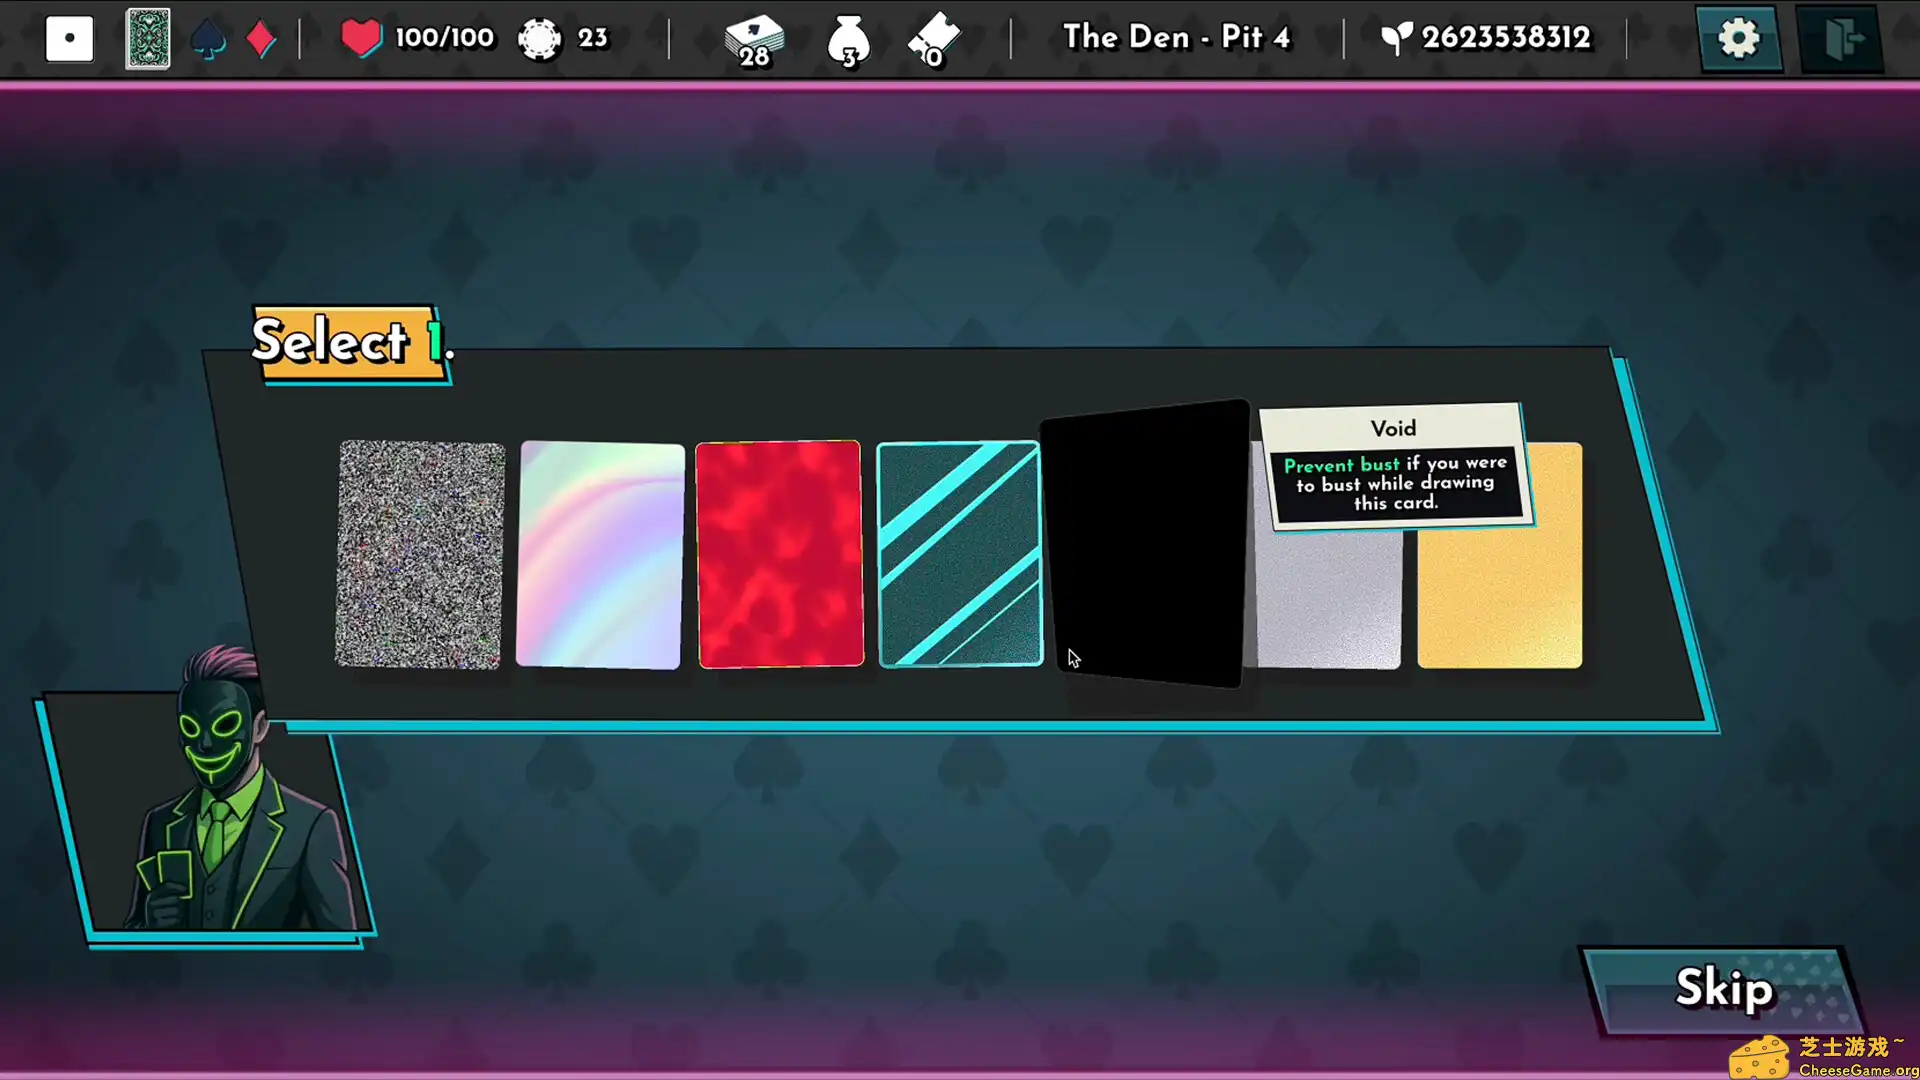
Task: Open settings with the gear icon
Action: pos(1738,39)
